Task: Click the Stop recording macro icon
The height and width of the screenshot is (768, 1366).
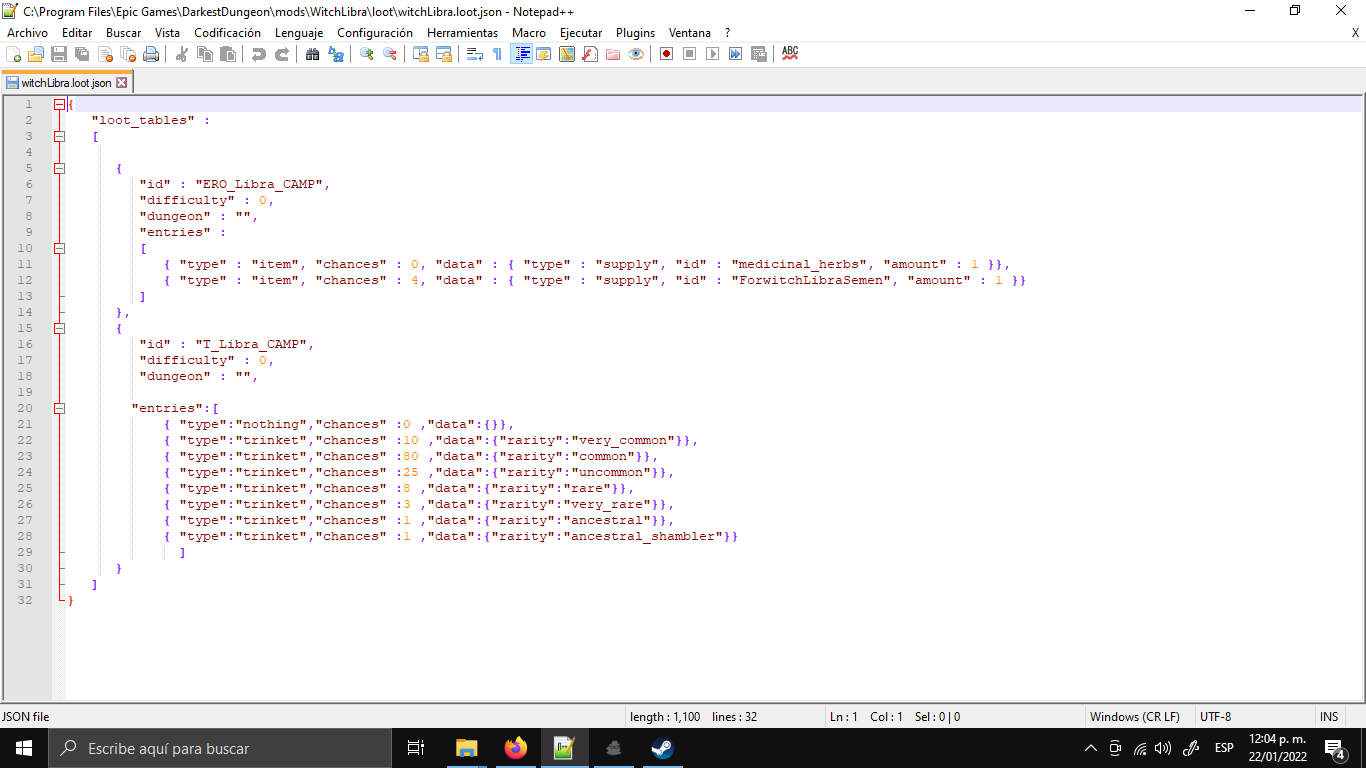Action: 690,54
